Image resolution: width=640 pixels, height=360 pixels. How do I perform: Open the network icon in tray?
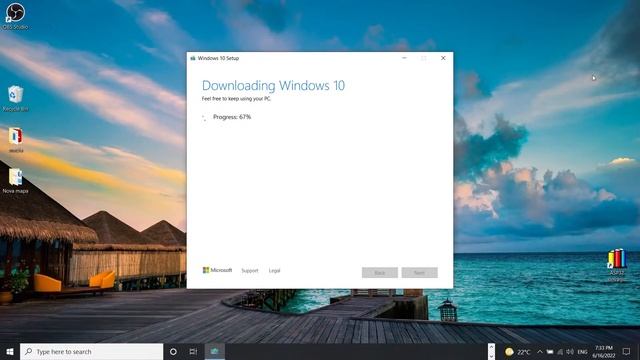click(560, 352)
